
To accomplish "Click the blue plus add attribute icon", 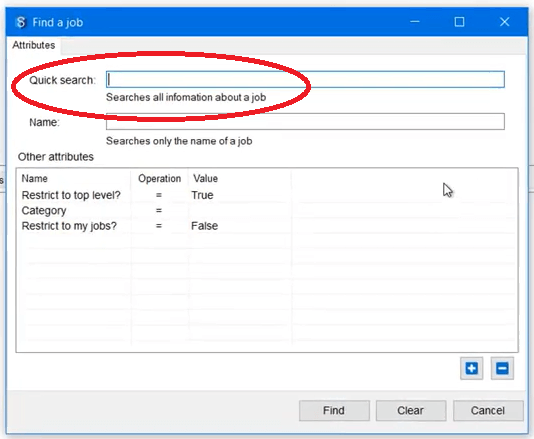I will (471, 368).
